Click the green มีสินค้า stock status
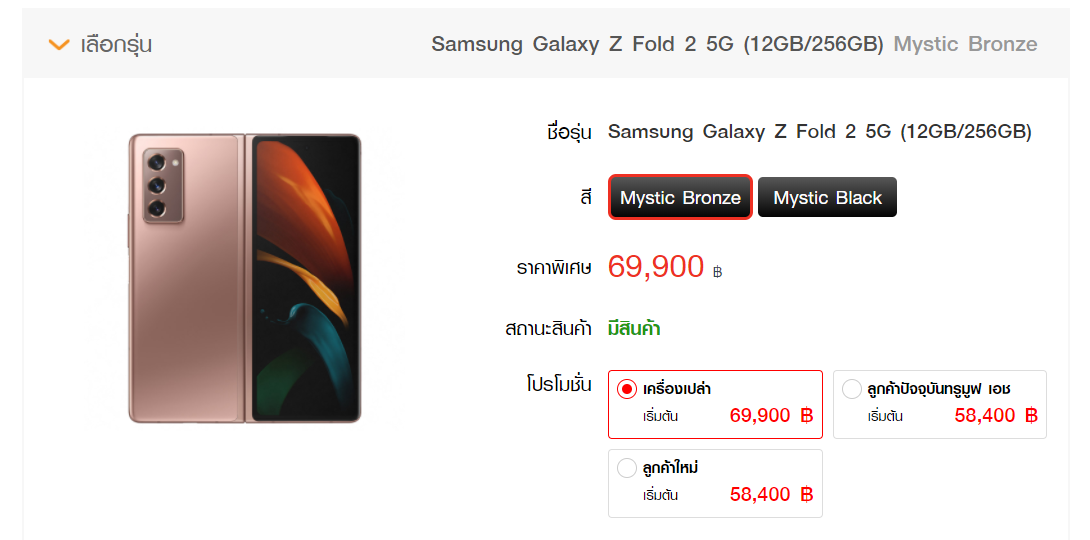The width and height of the screenshot is (1090, 540). (634, 328)
